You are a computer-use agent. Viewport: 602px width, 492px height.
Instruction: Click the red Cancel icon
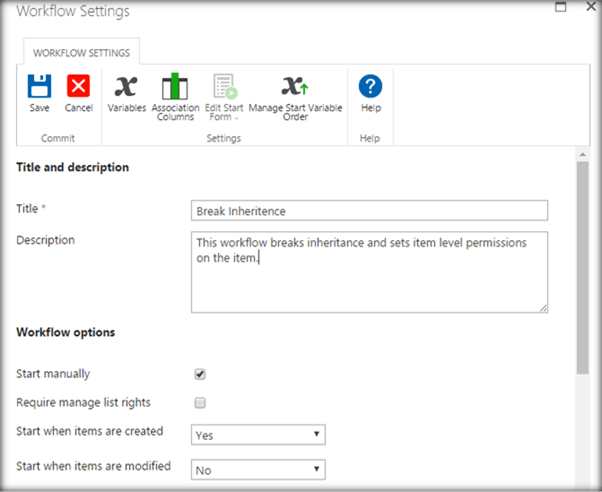coord(78,87)
